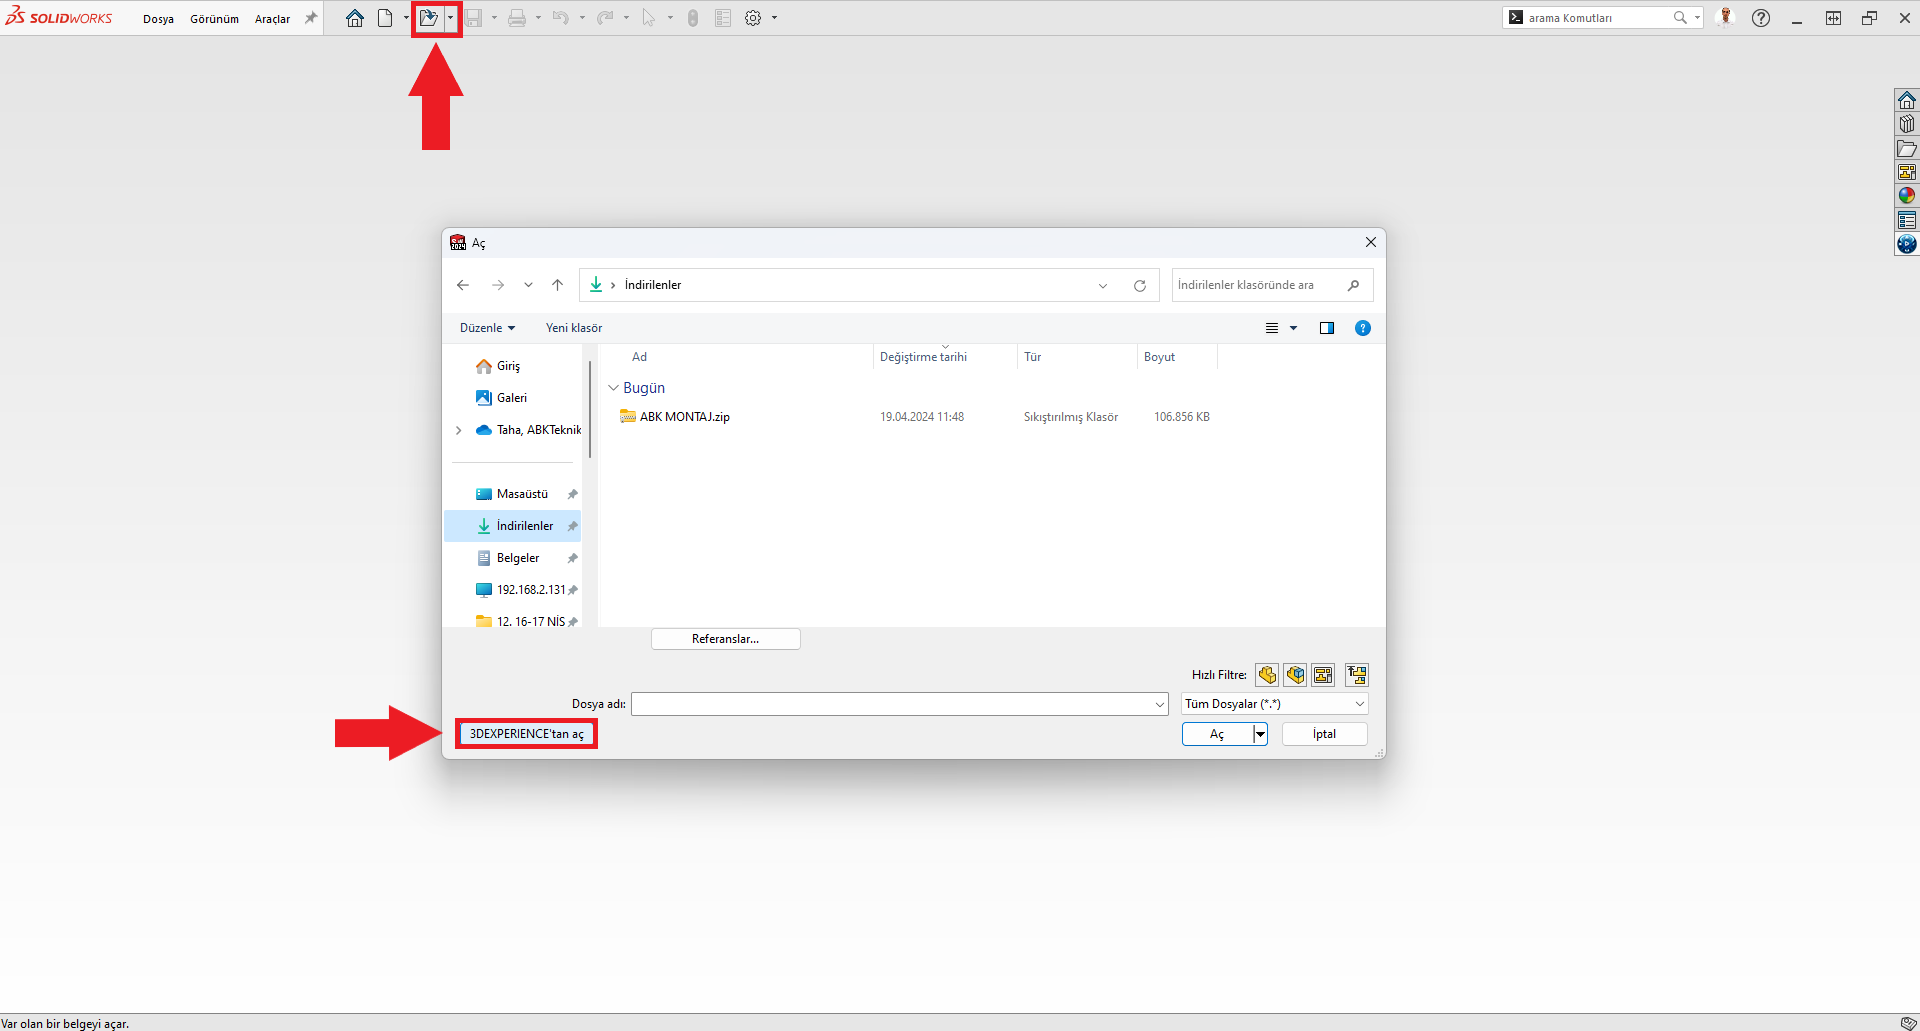Screen dimensions: 1920x1031
Task: Click the Help question mark icon
Action: tap(1761, 18)
